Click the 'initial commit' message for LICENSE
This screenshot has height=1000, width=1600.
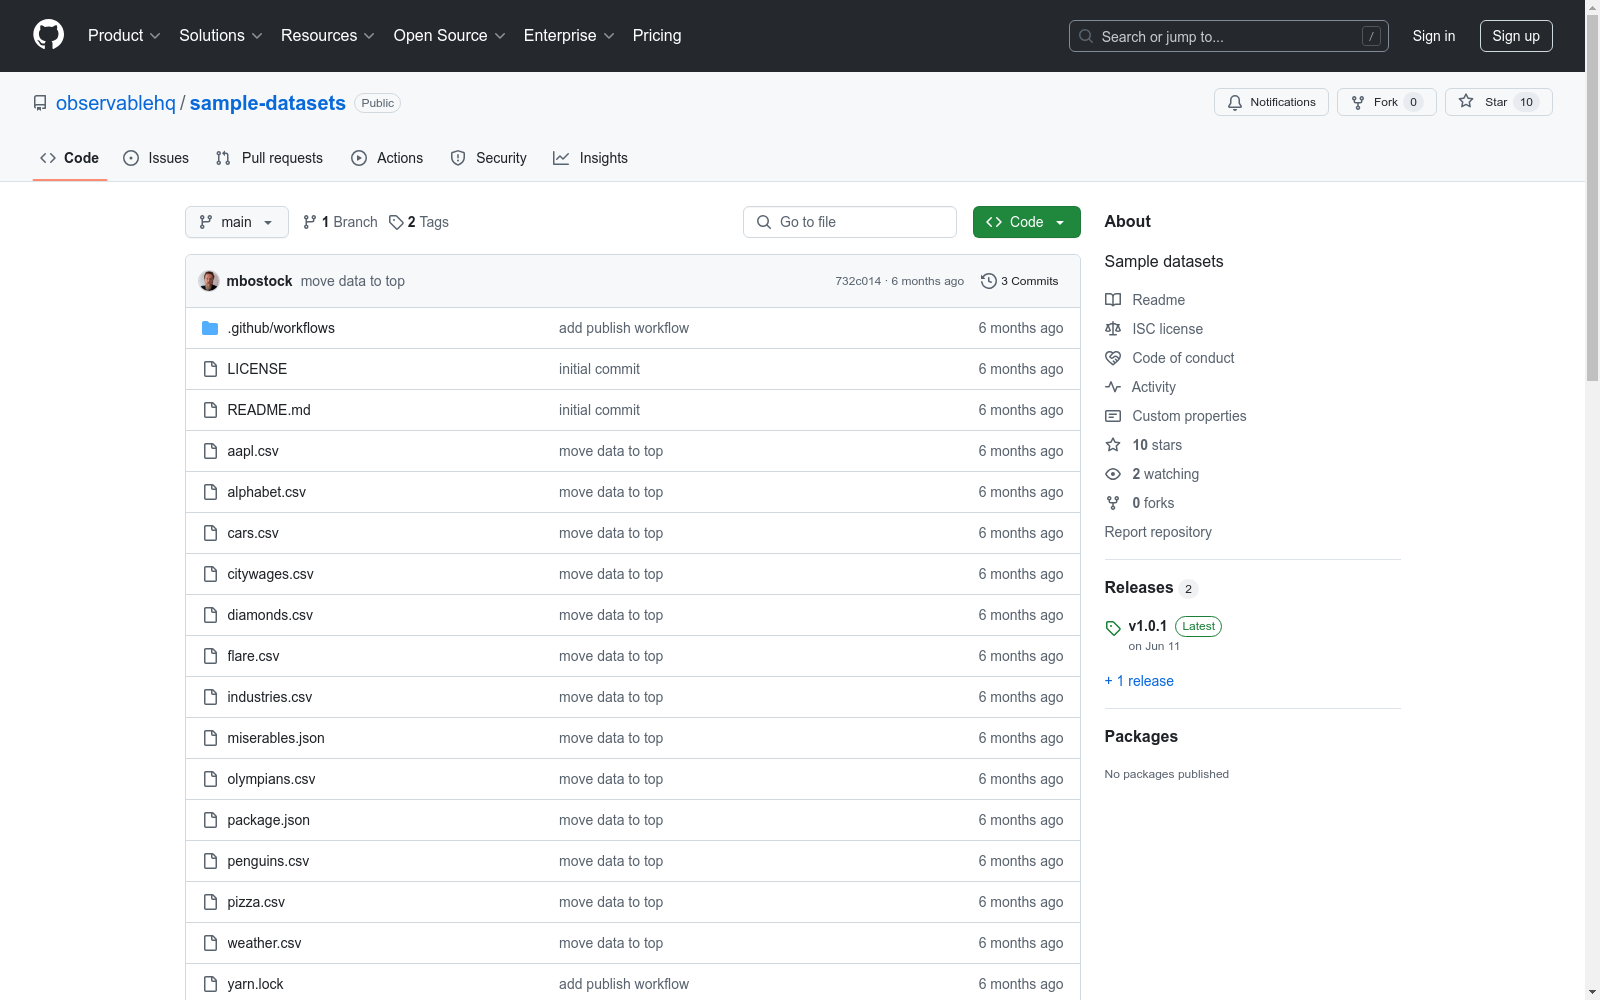click(599, 369)
